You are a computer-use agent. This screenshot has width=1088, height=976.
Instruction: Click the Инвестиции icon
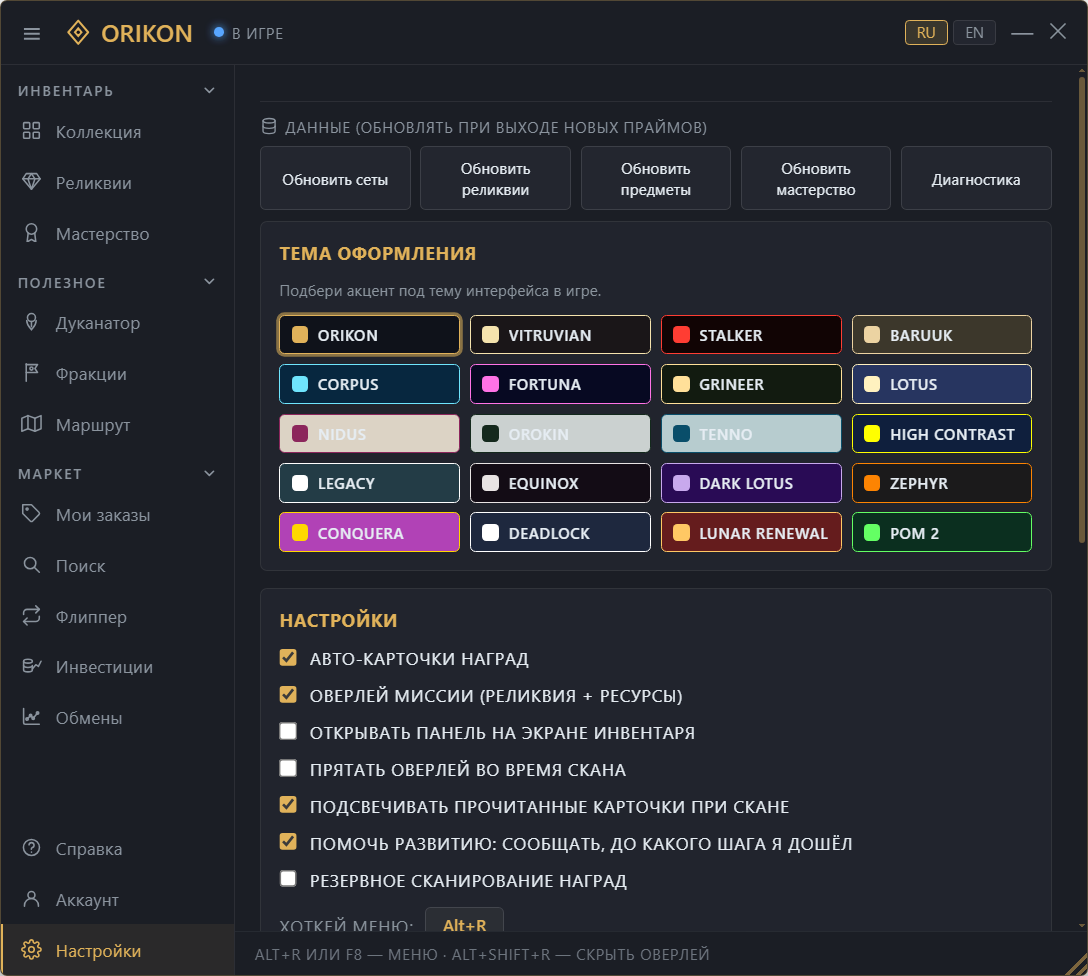(31, 666)
